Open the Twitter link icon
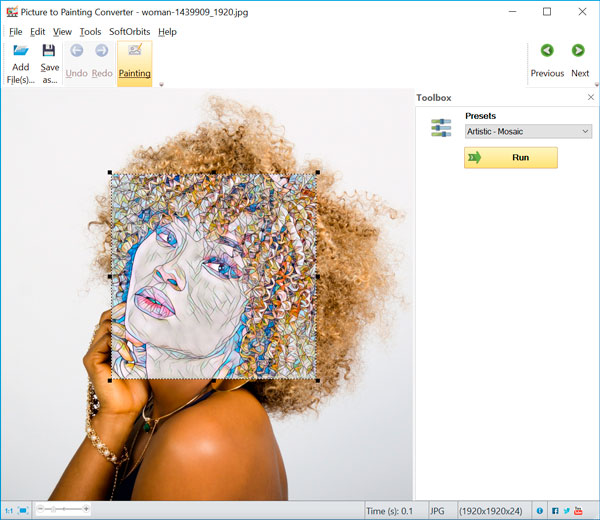This screenshot has width=600, height=520. 567,511
